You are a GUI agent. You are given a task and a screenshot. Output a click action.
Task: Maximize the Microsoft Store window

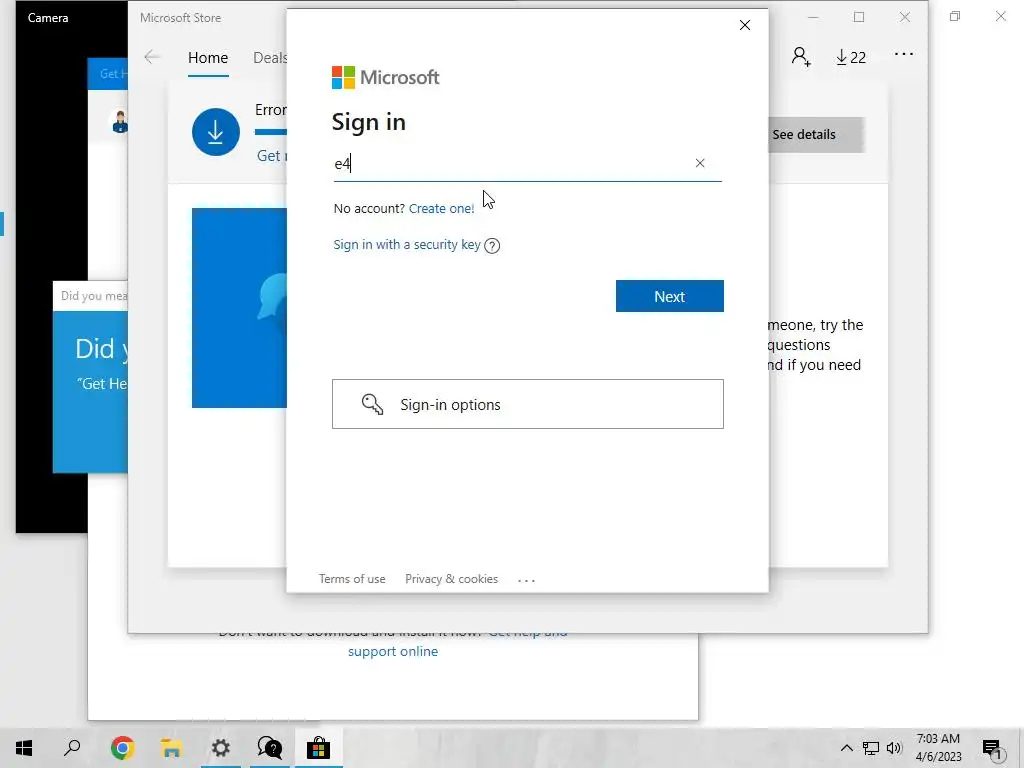click(859, 18)
